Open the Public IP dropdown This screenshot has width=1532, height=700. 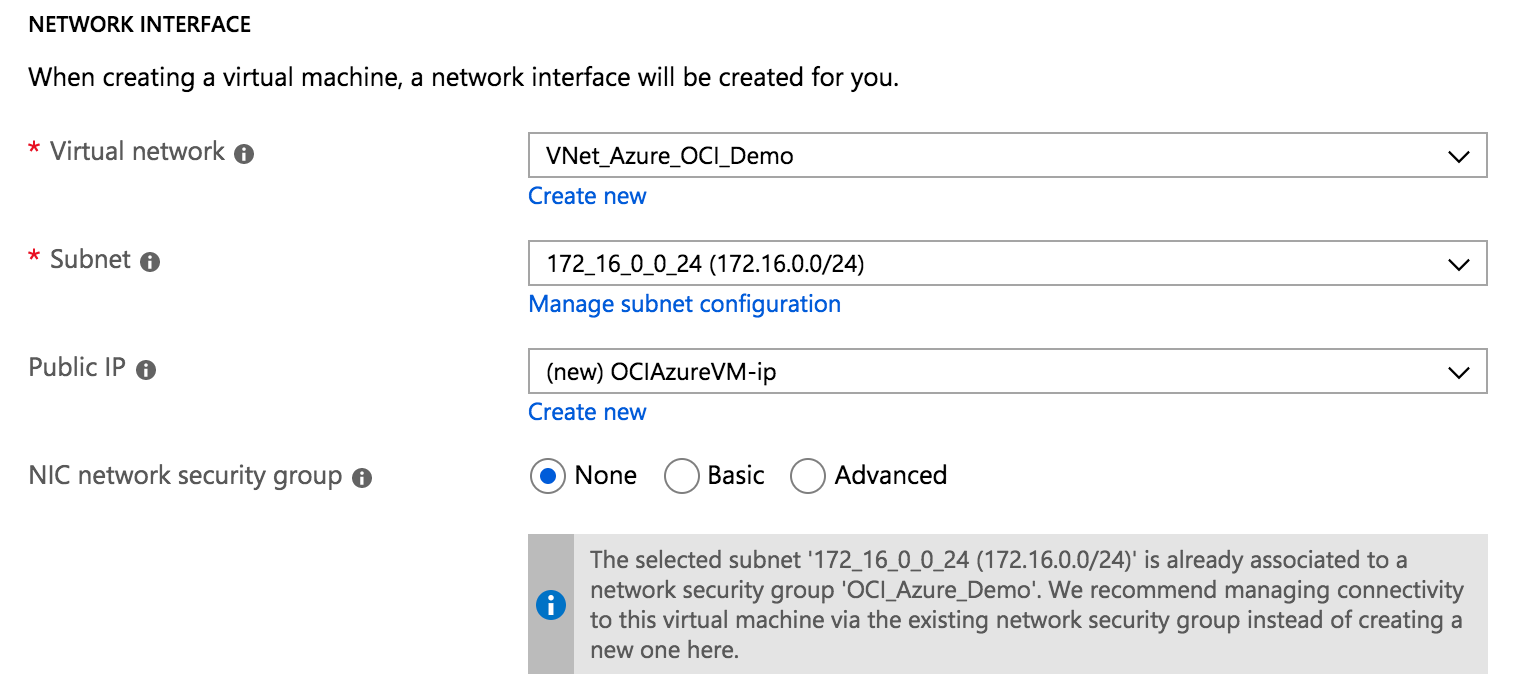coord(1006,372)
